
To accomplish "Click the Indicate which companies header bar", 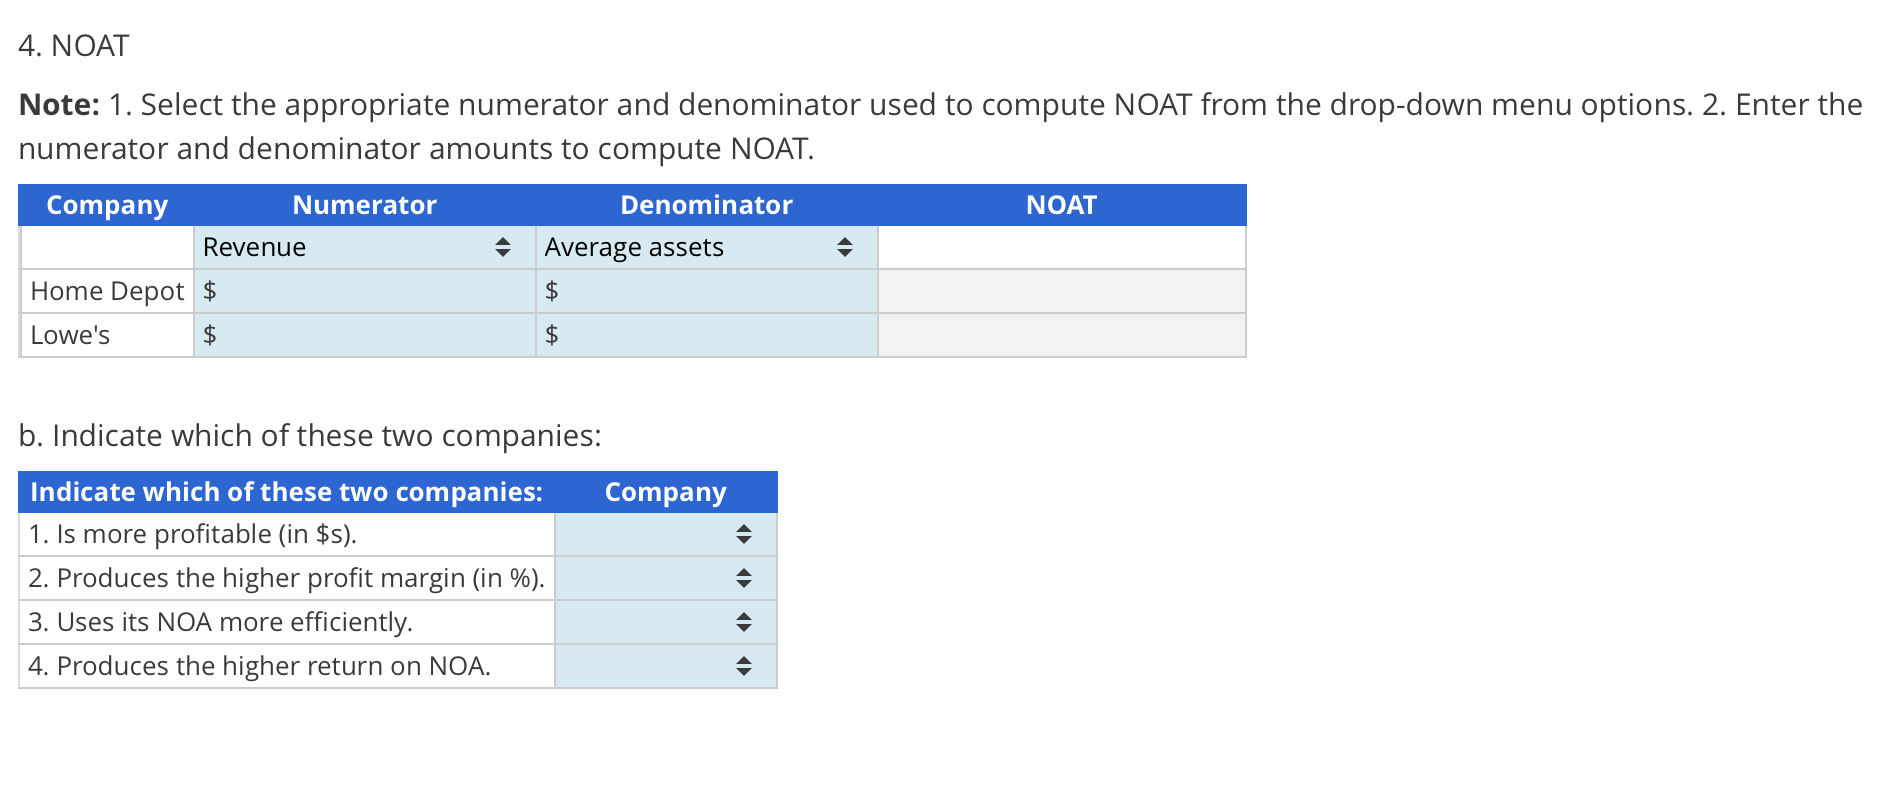I will tap(287, 491).
